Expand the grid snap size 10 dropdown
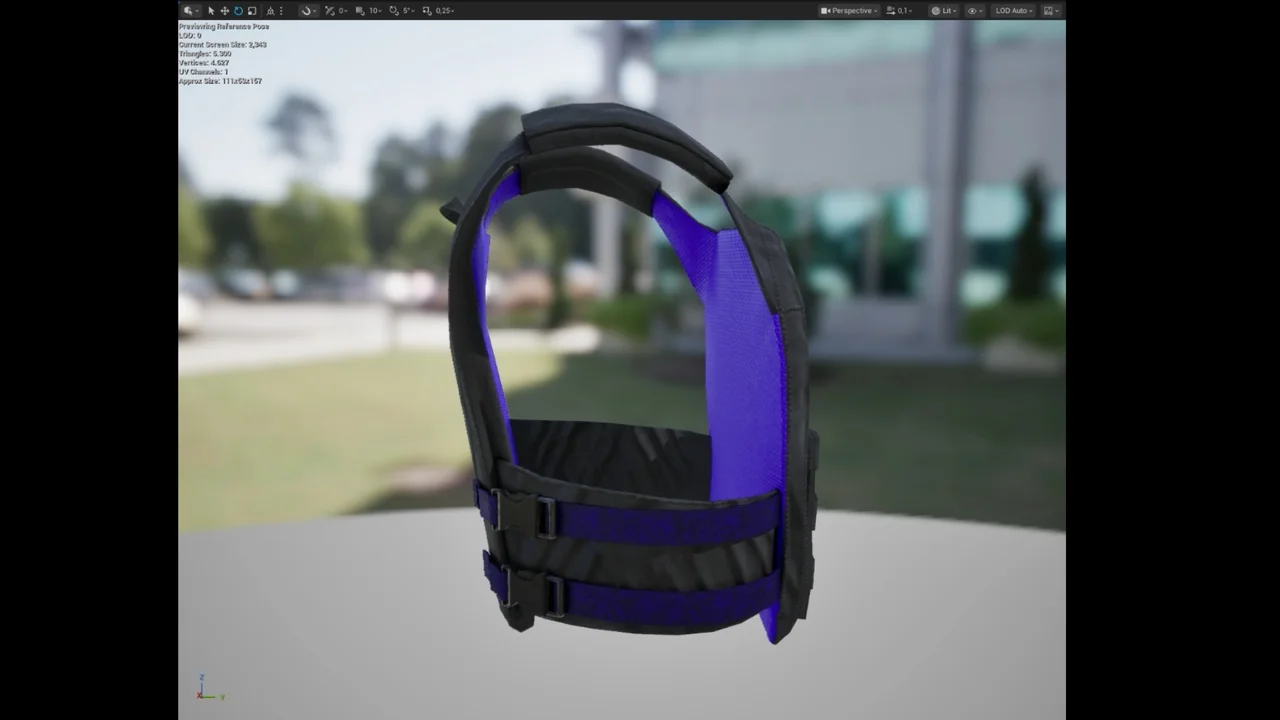 (376, 11)
